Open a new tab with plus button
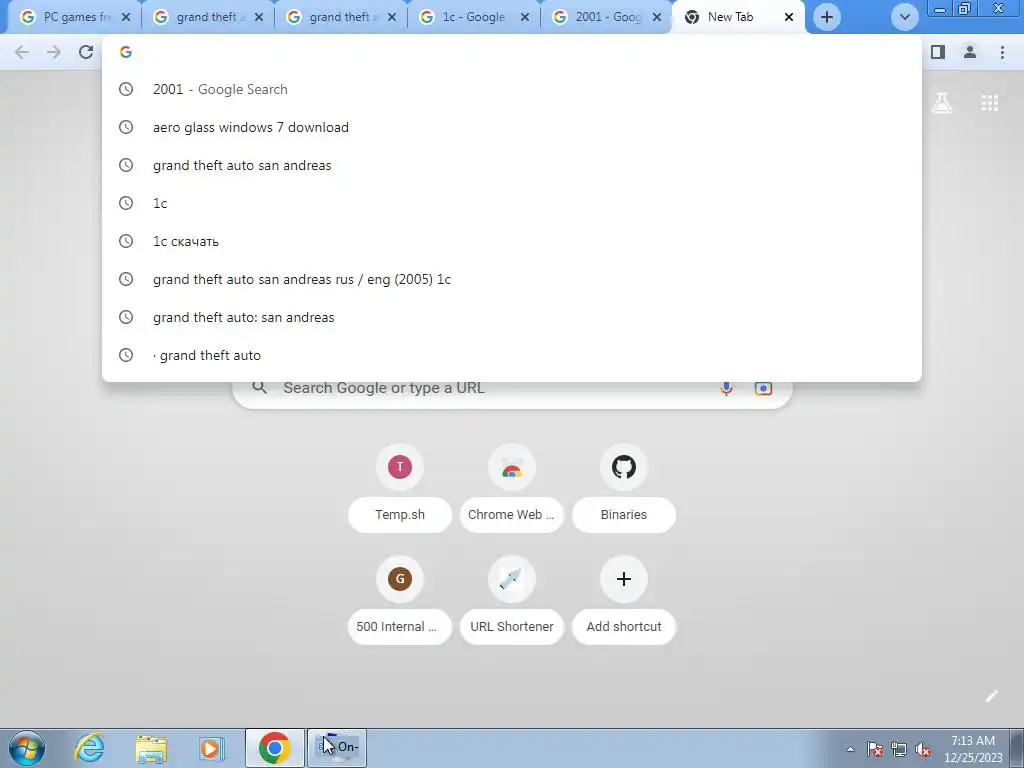 click(x=827, y=17)
